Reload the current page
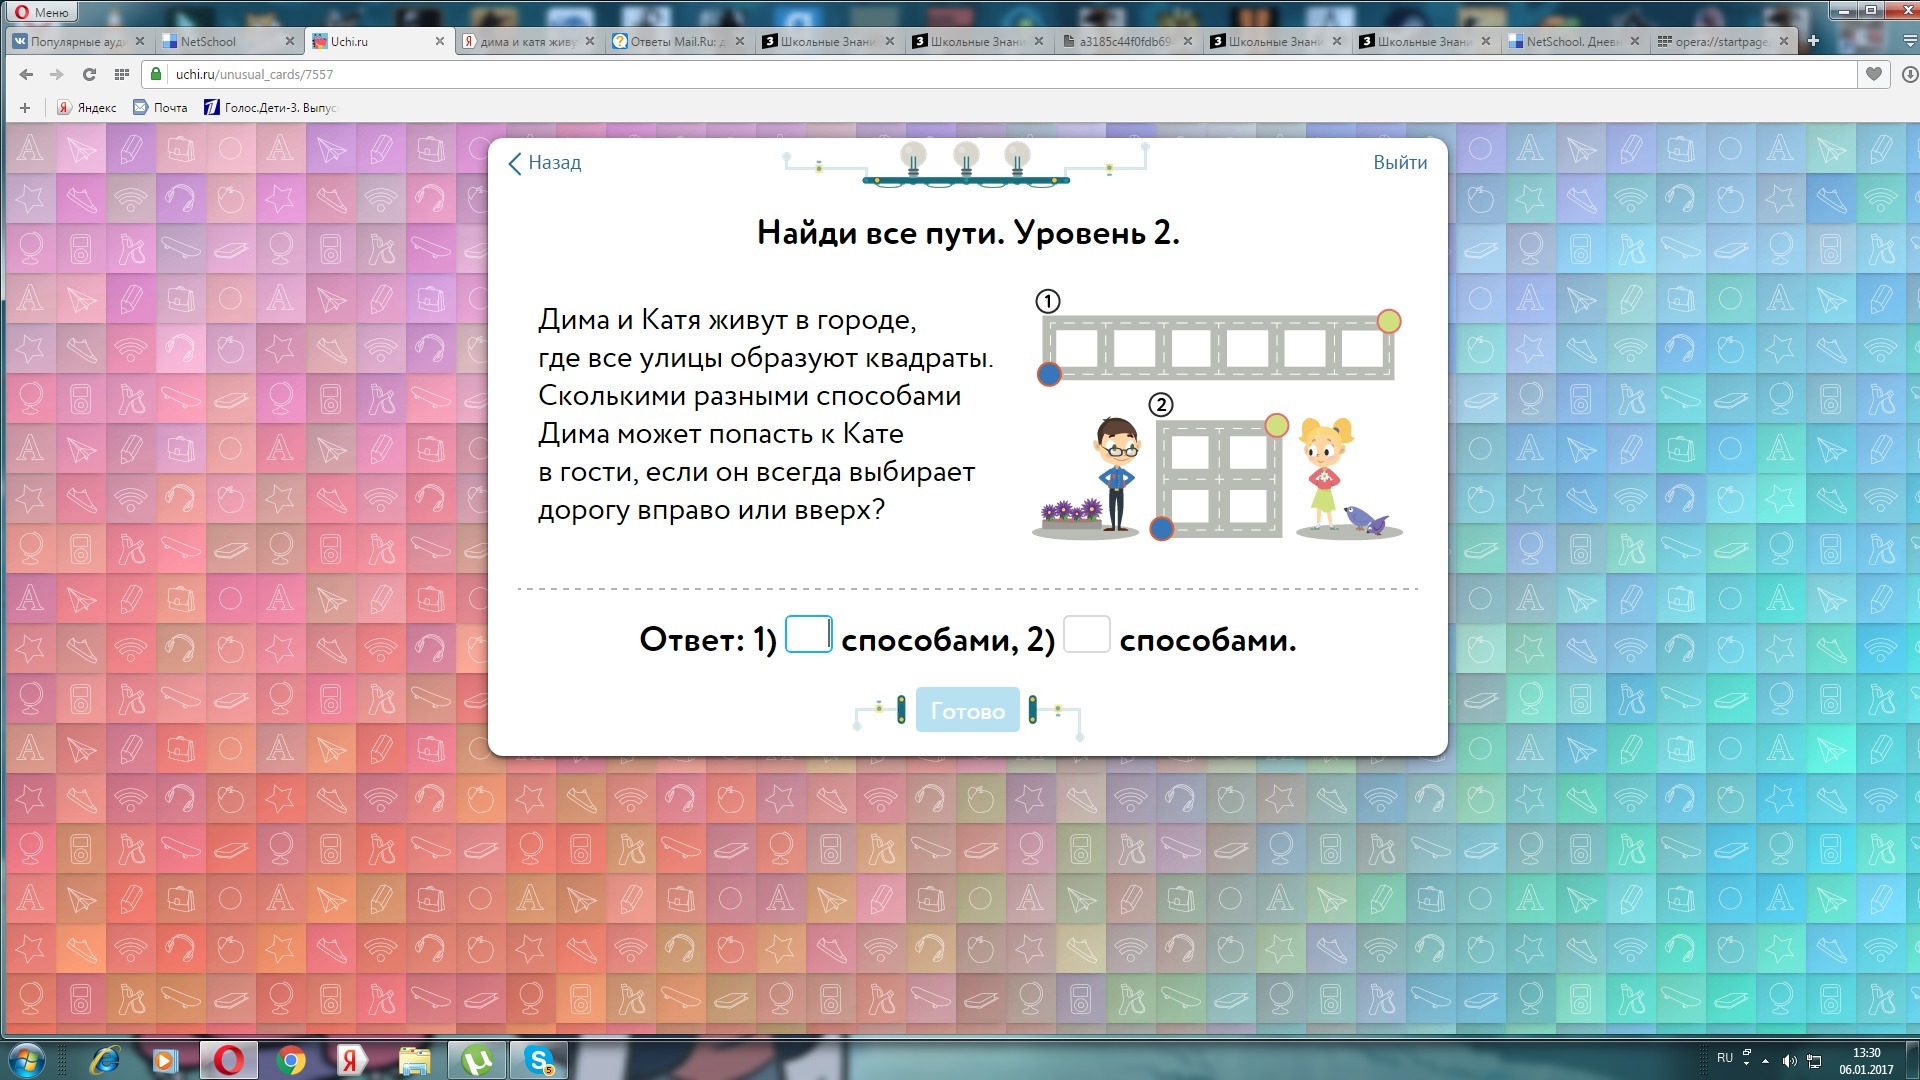Image resolution: width=1920 pixels, height=1080 pixels. click(89, 74)
